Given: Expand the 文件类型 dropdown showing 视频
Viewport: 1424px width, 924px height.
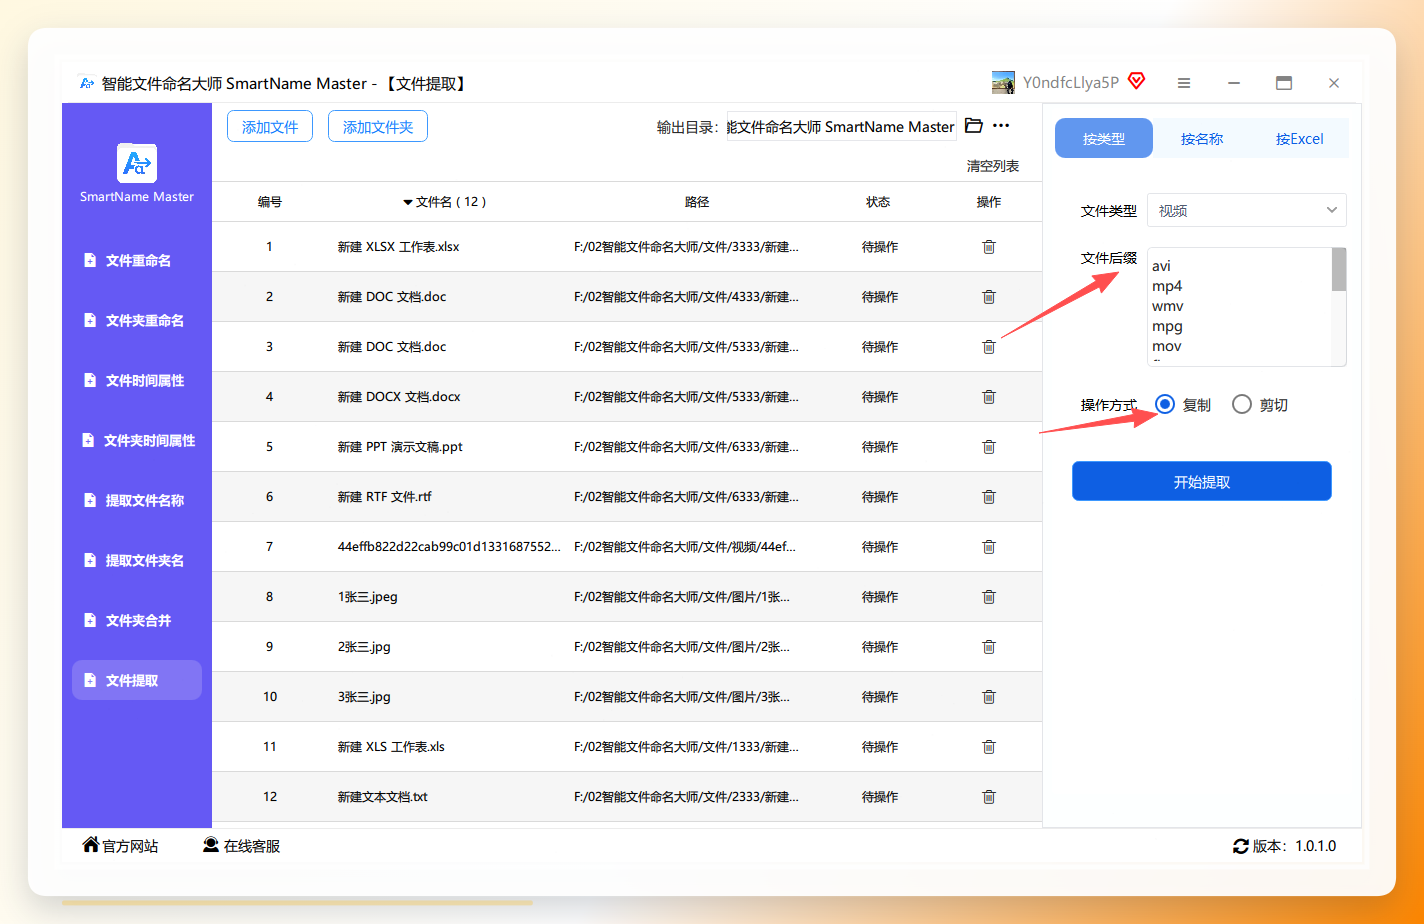Looking at the screenshot, I should pos(1247,210).
